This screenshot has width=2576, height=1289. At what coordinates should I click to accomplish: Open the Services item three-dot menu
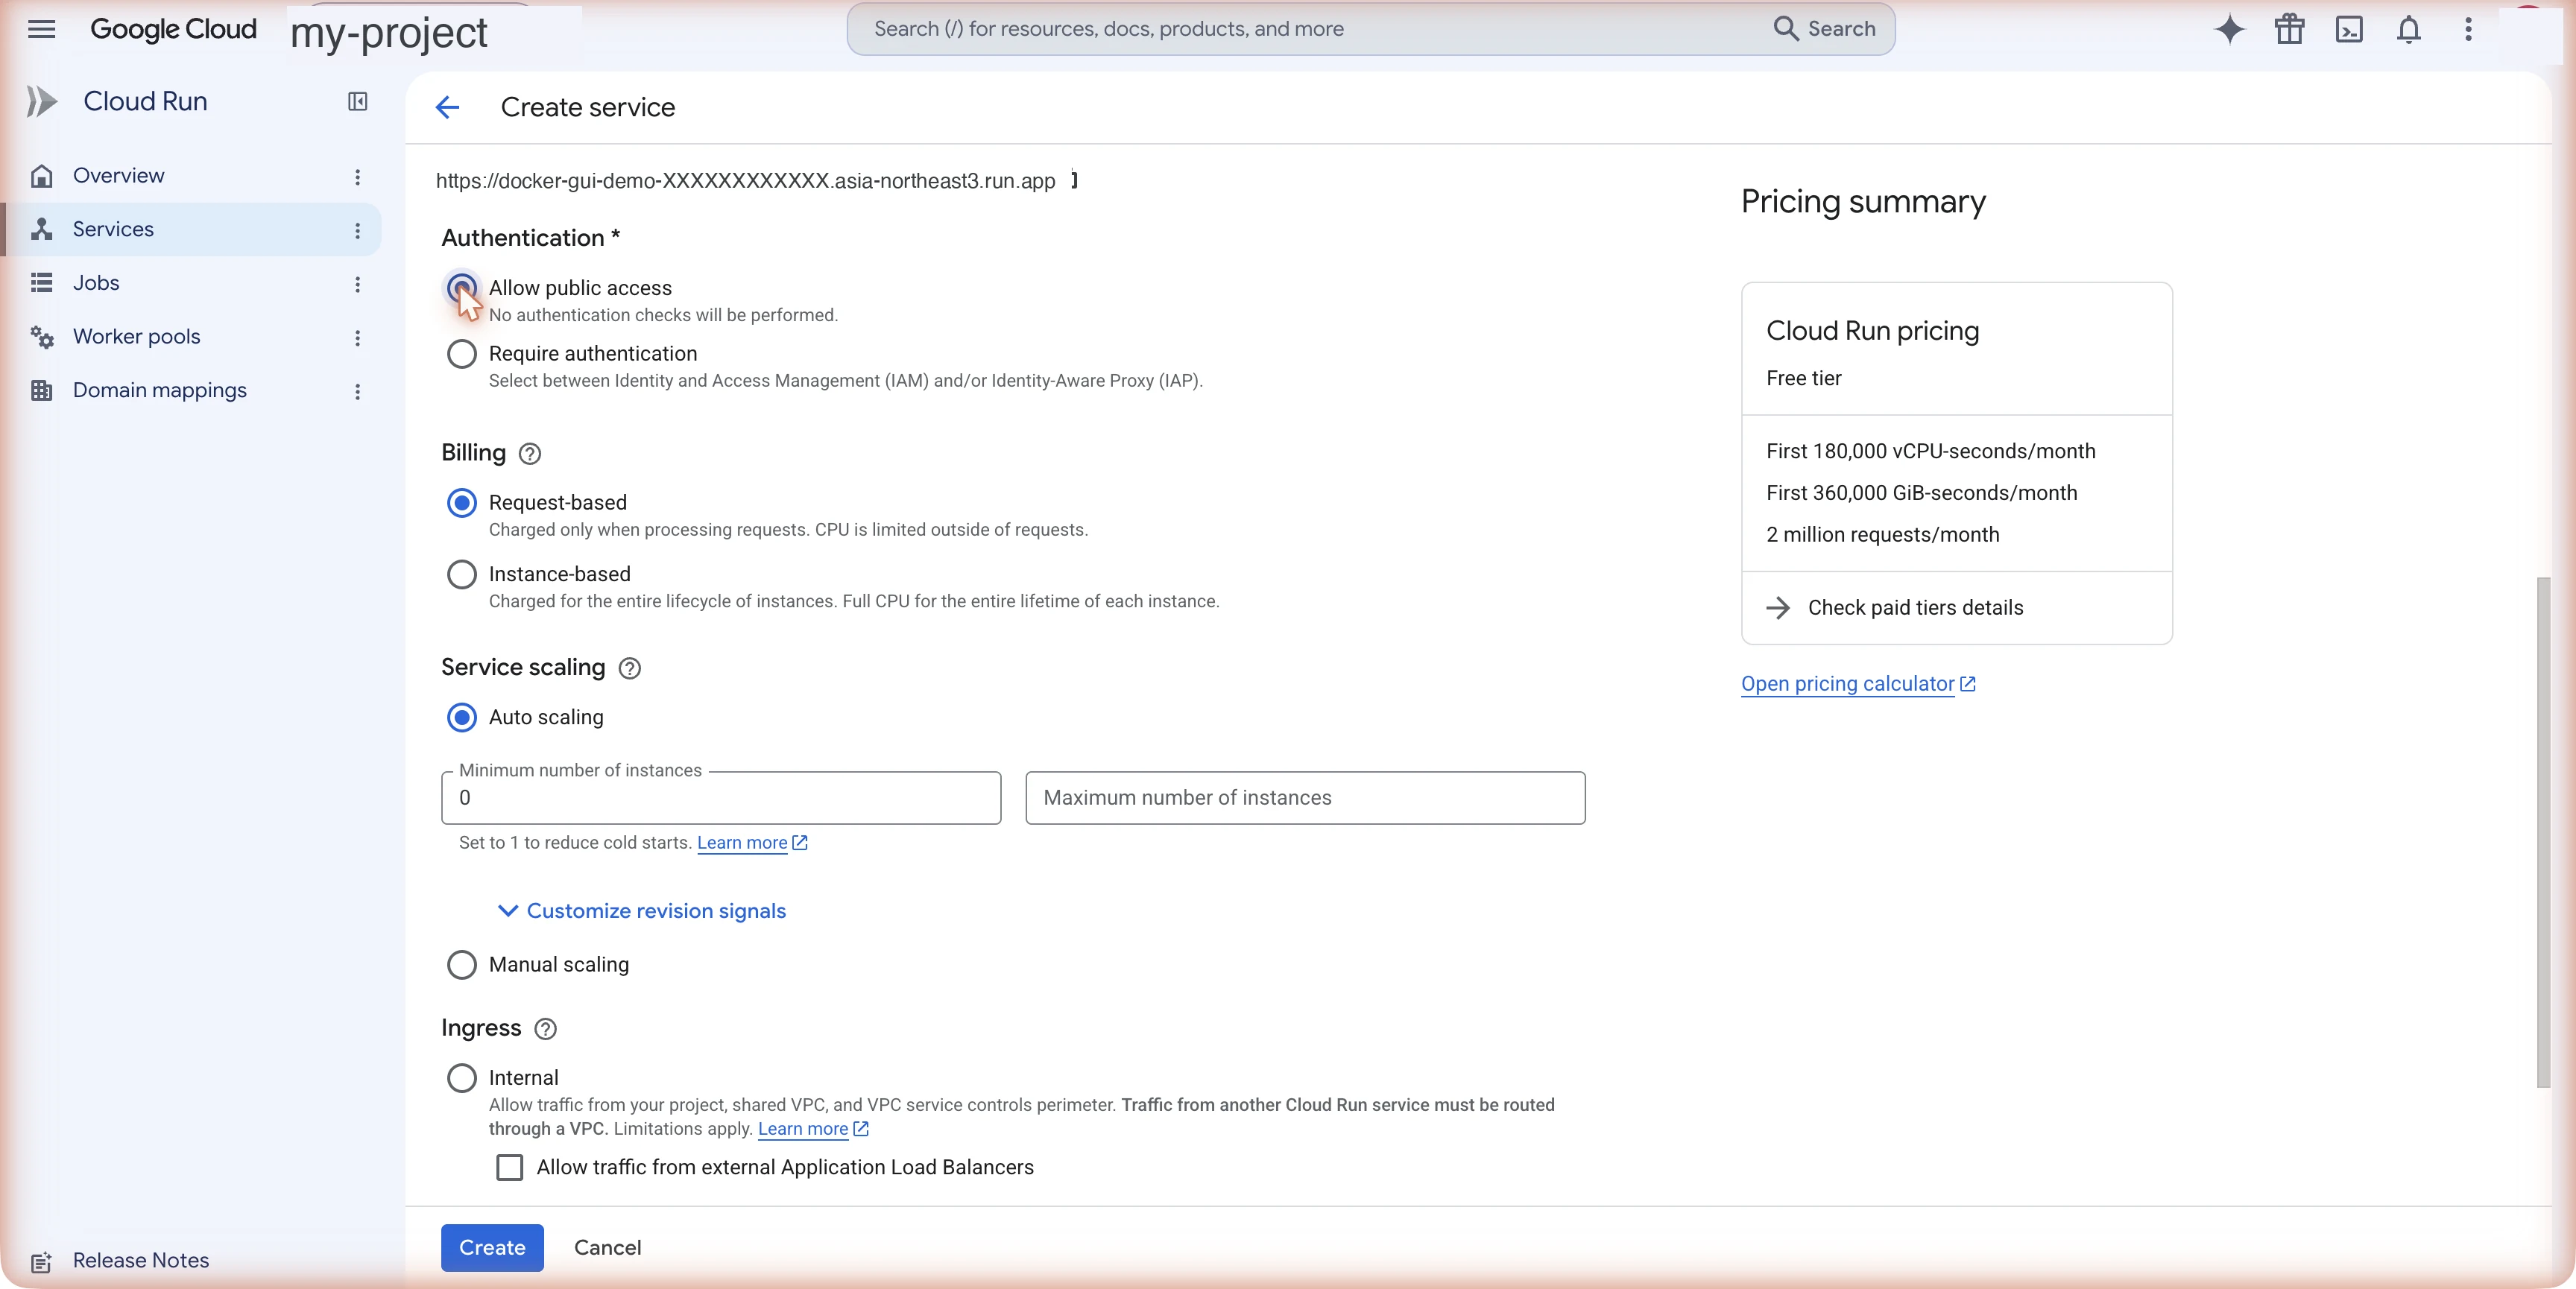tap(357, 230)
